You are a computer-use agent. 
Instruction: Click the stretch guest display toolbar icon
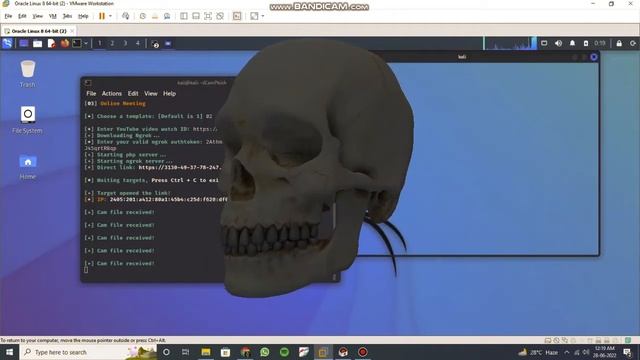point(254,16)
